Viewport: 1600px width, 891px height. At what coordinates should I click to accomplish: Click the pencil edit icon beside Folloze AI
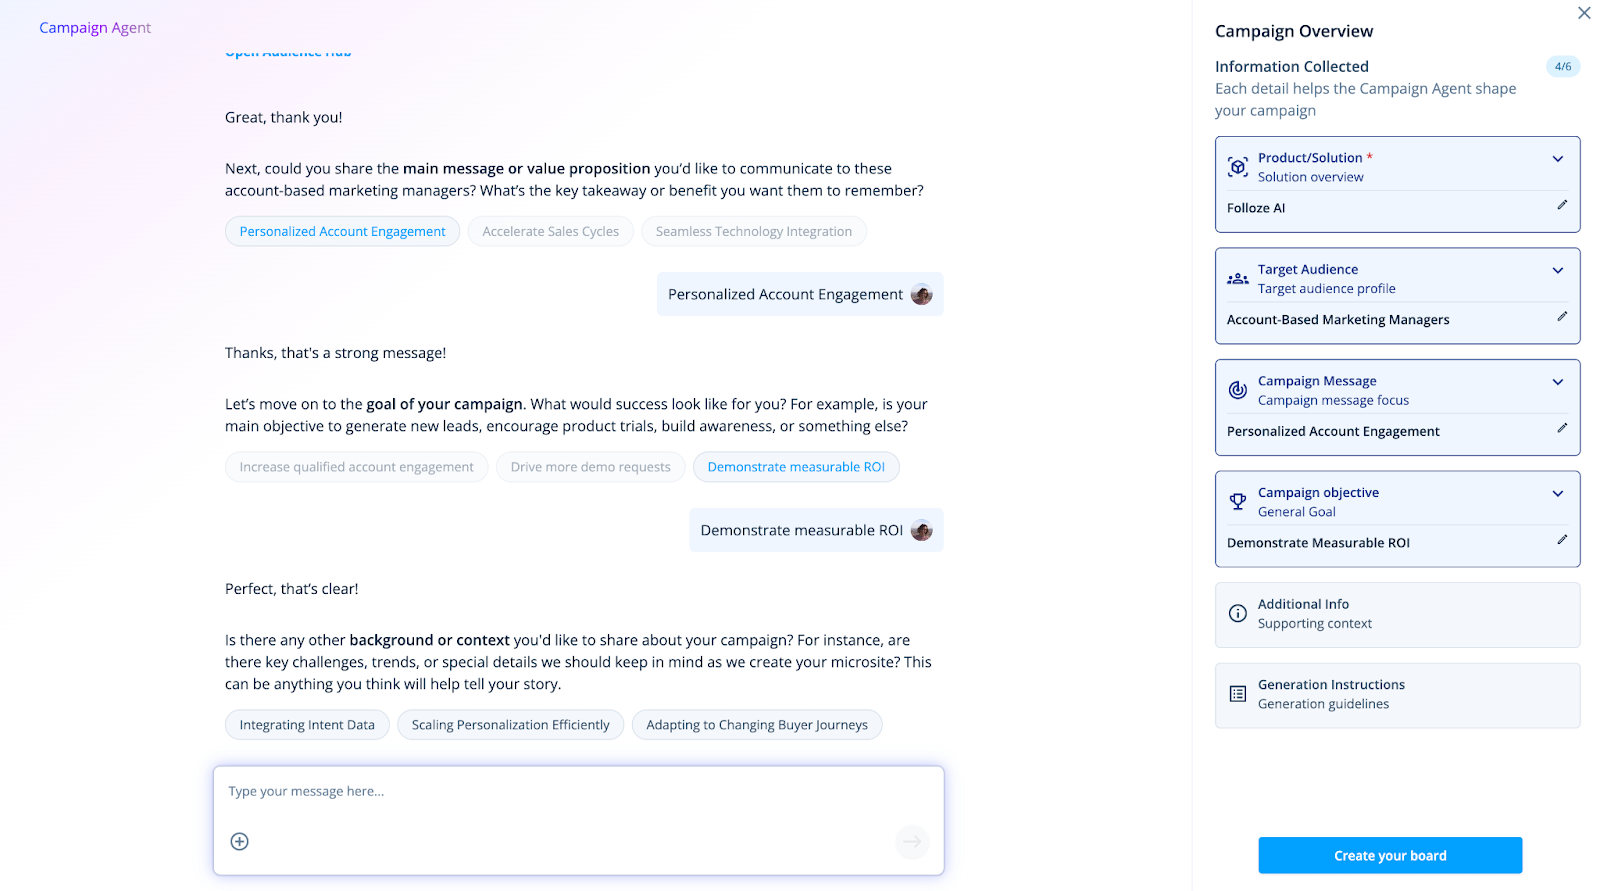(1562, 205)
